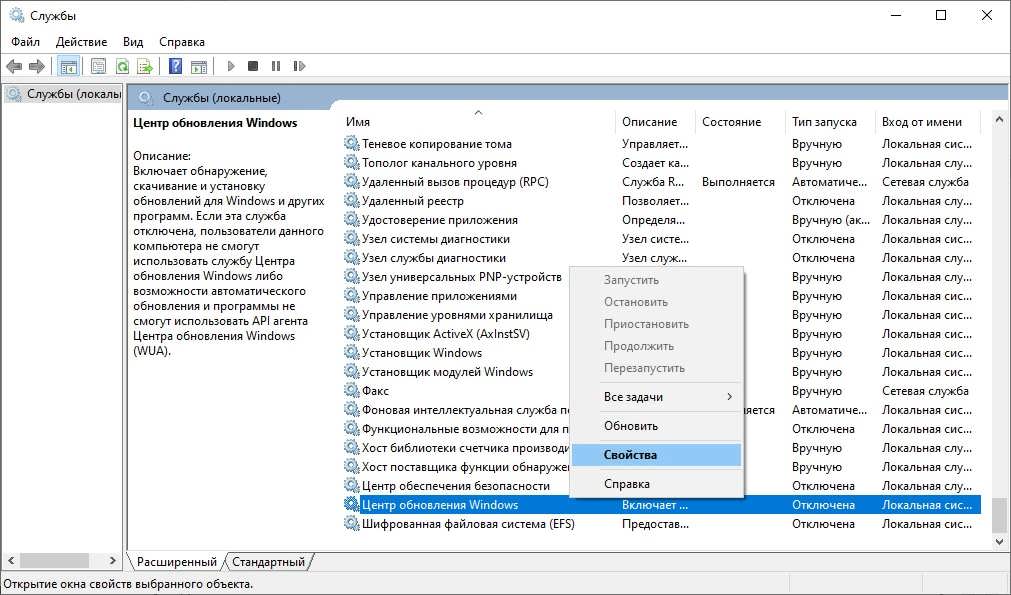Click the Properties toolbar icon
The height and width of the screenshot is (595, 1011).
pos(98,67)
